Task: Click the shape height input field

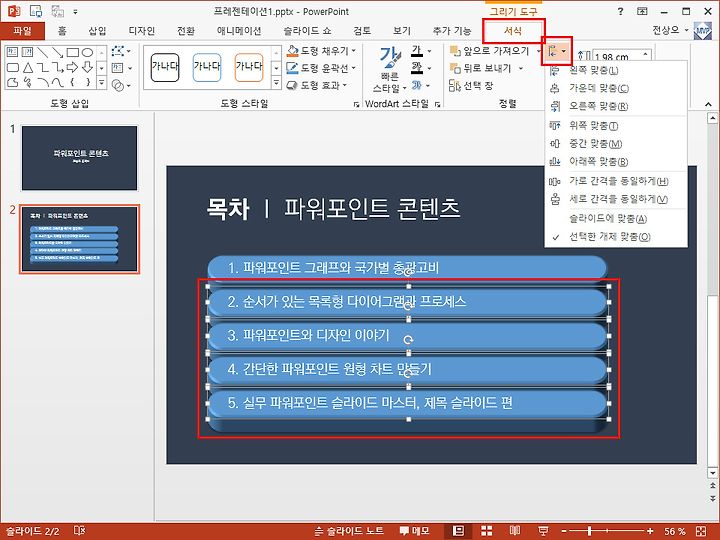Action: point(618,56)
